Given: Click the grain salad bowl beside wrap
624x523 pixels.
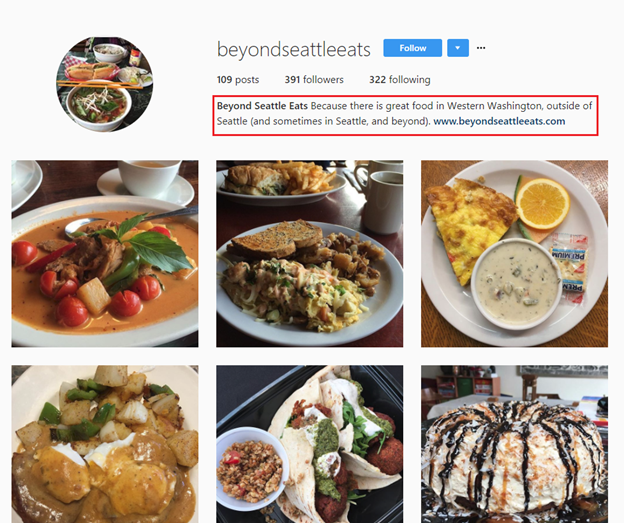Looking at the screenshot, I should click(250, 468).
